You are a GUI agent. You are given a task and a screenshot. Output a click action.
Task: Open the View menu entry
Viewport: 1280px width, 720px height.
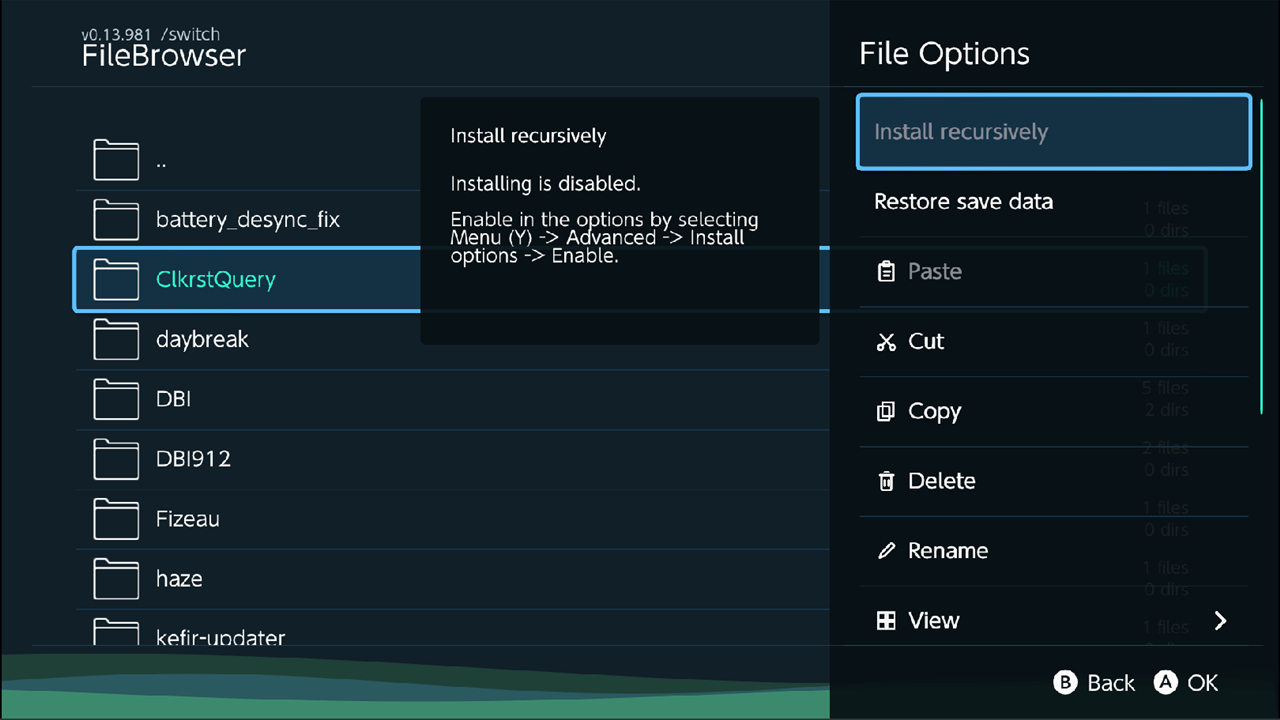pos(1054,616)
